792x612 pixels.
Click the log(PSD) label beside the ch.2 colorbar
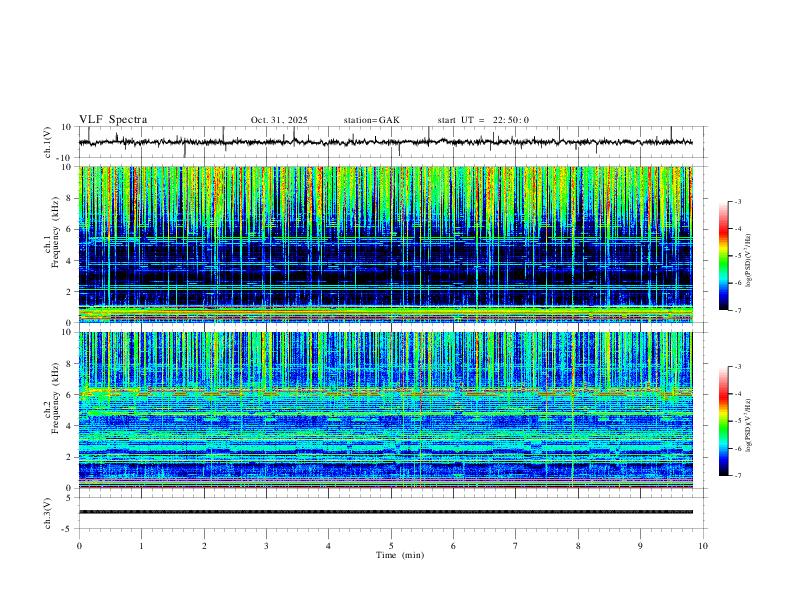coord(749,425)
